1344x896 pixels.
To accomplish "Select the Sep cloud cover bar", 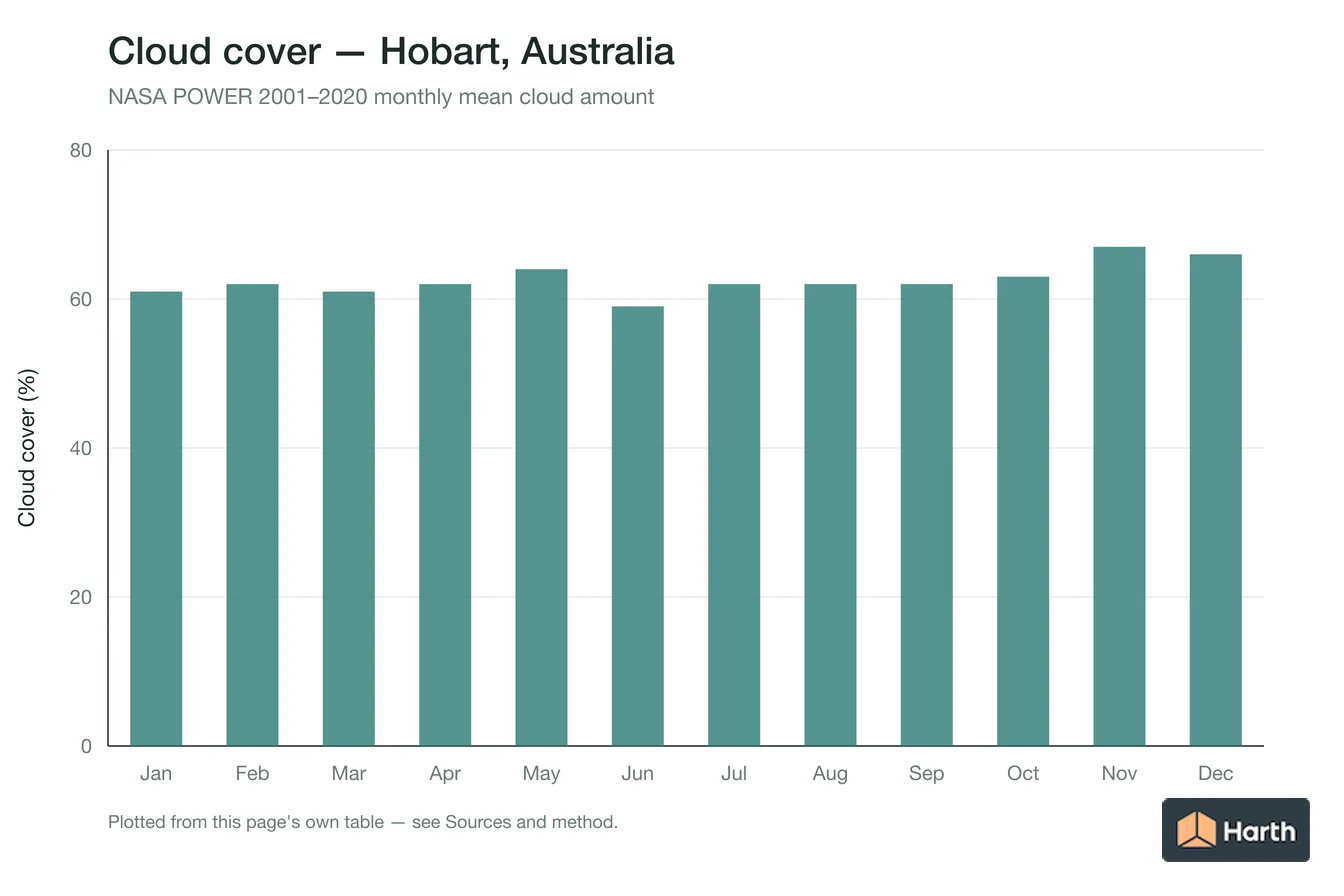I will pos(927,515).
